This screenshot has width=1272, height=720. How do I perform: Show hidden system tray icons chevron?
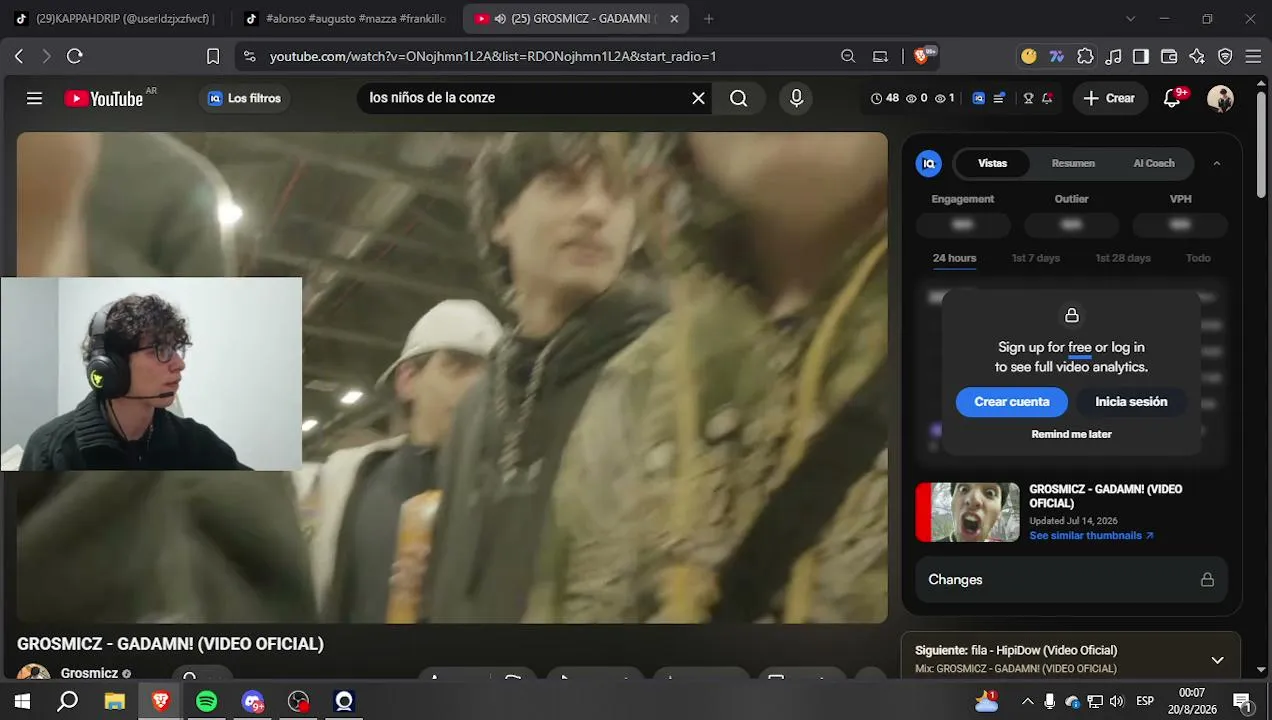pyautogui.click(x=1027, y=701)
